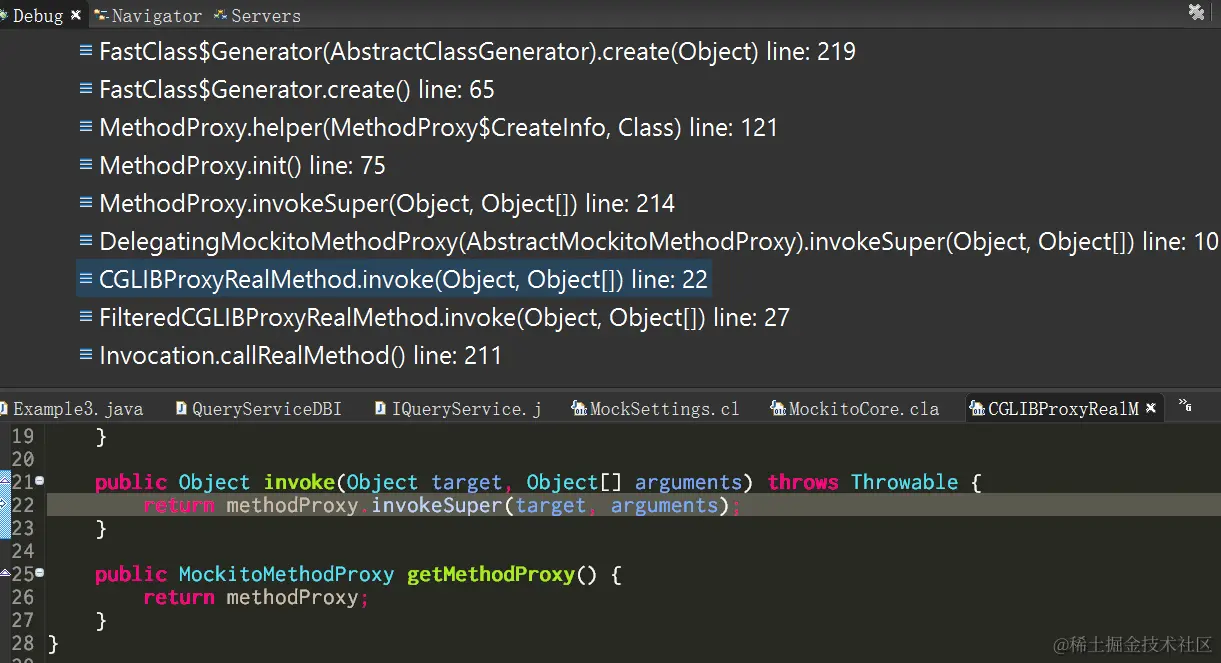Close the Debug view tab
1221x663 pixels.
76,15
